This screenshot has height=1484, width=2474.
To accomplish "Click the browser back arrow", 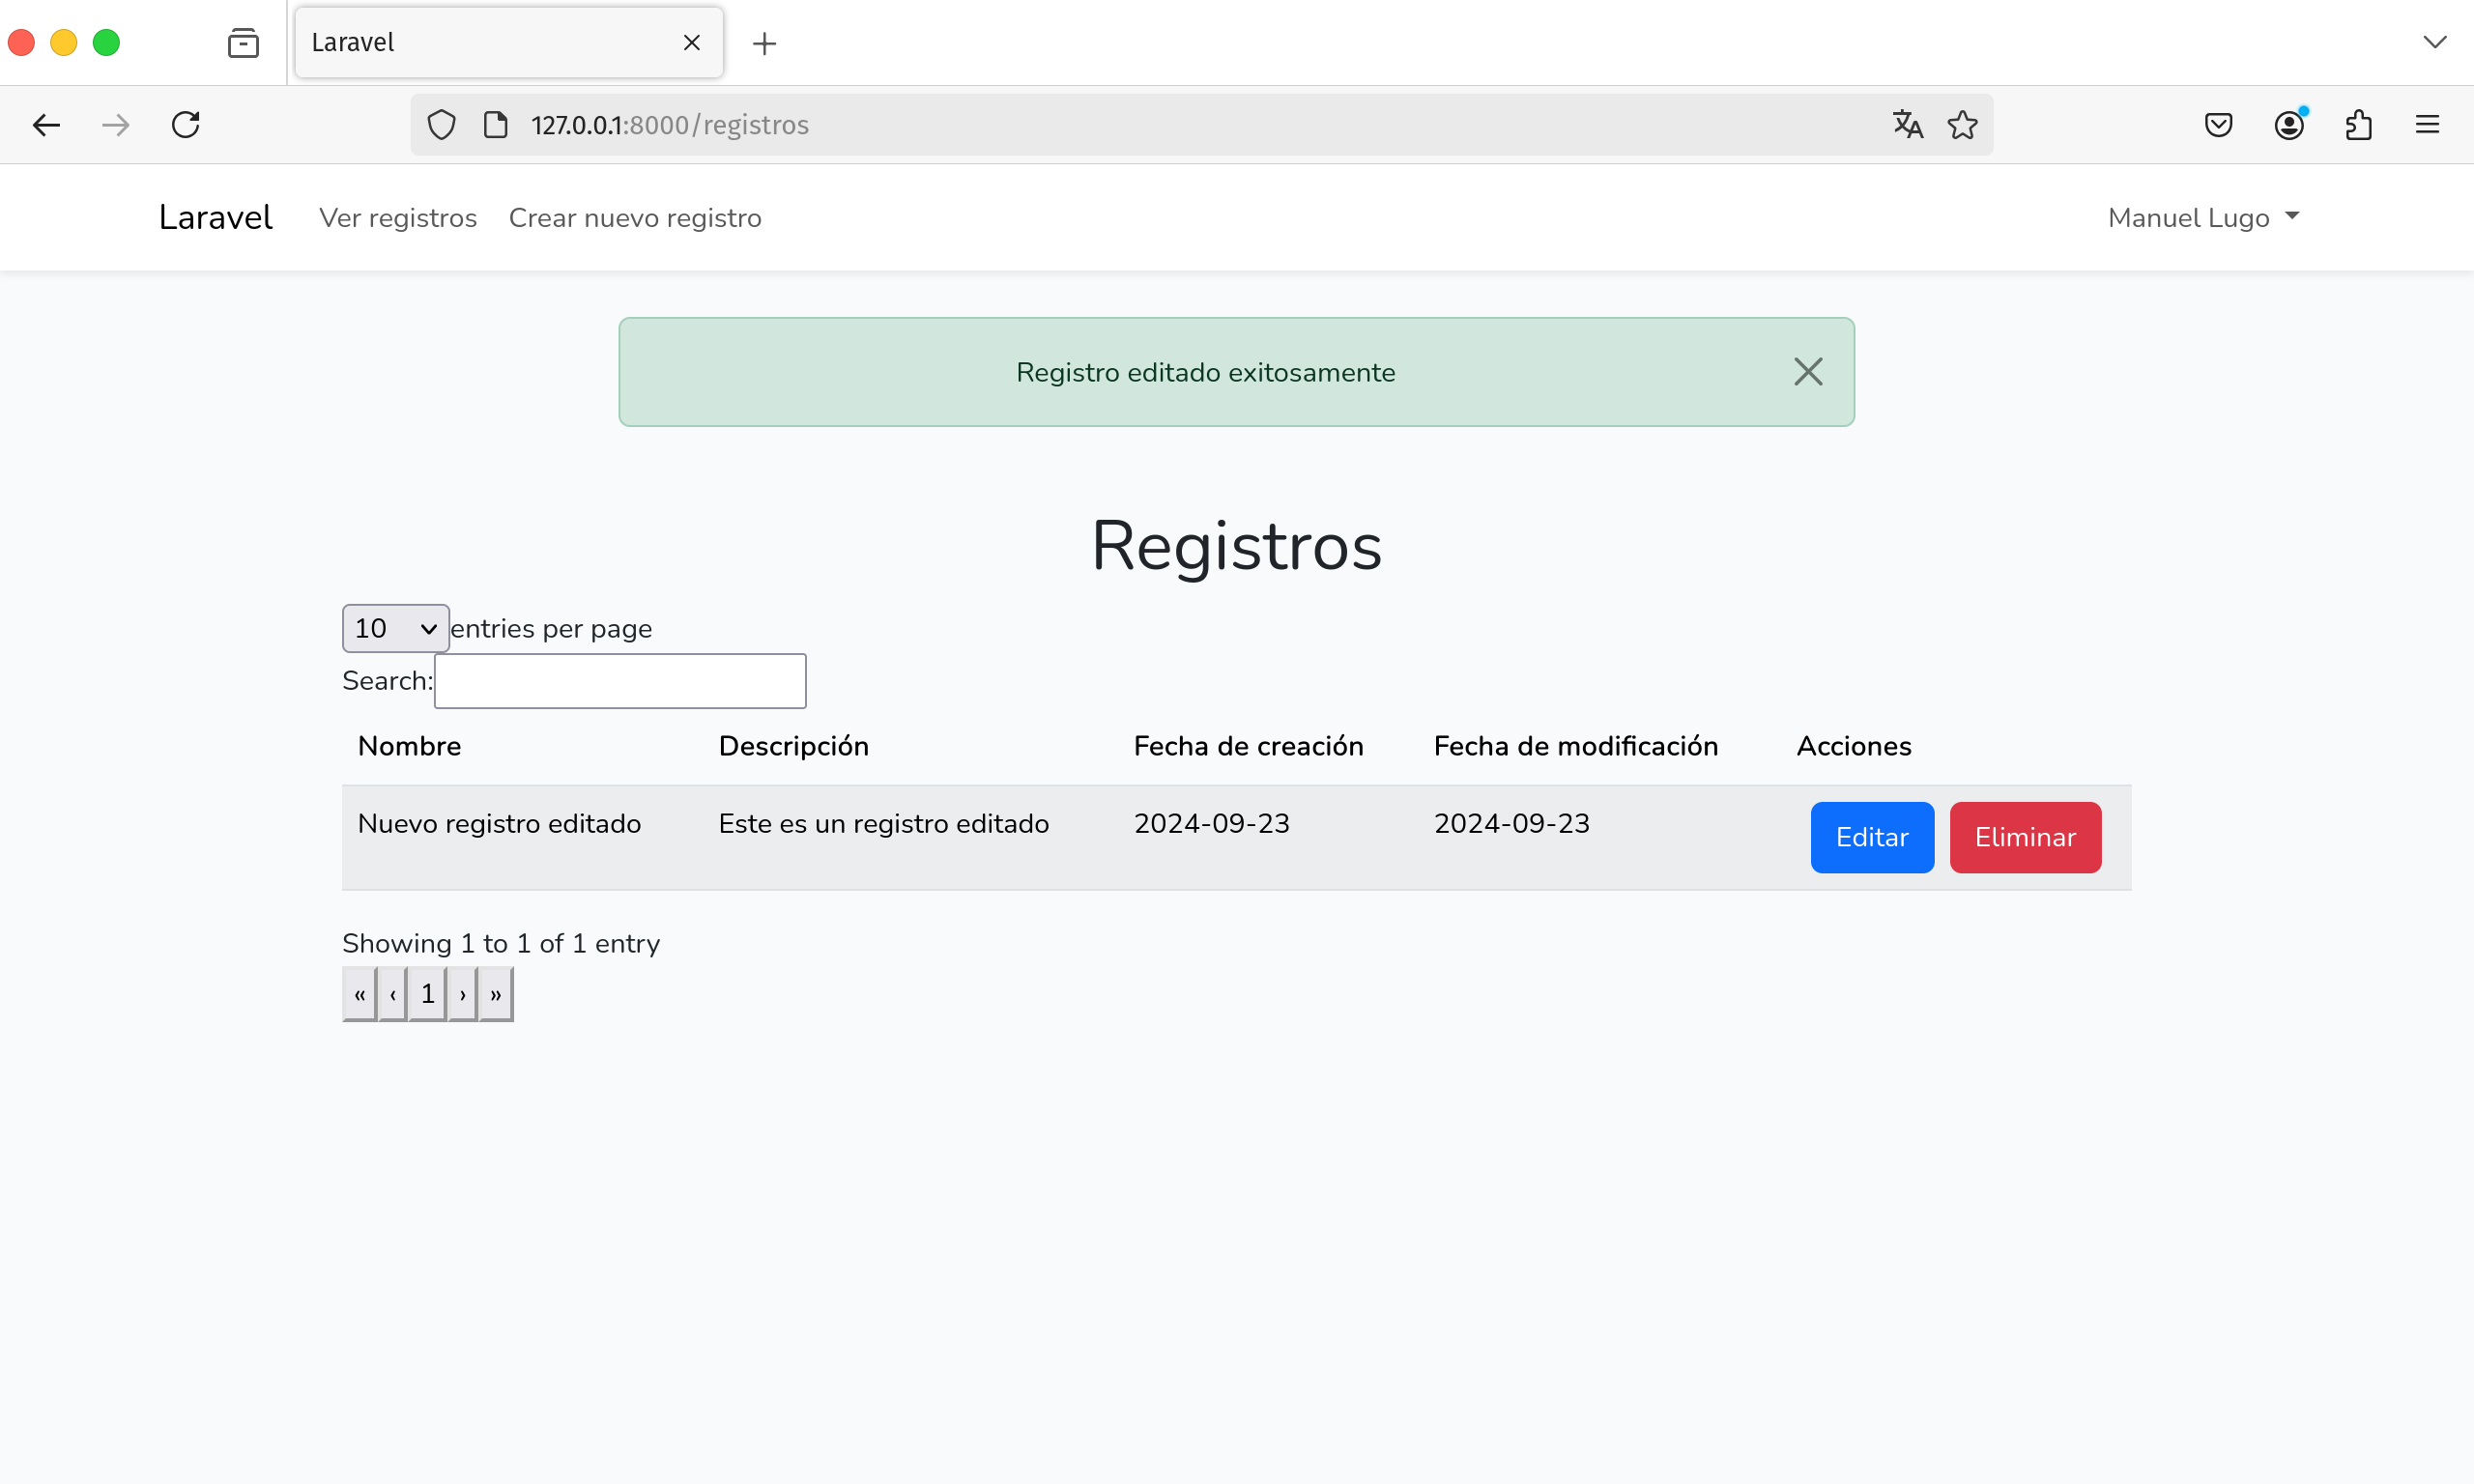I will (x=46, y=125).
